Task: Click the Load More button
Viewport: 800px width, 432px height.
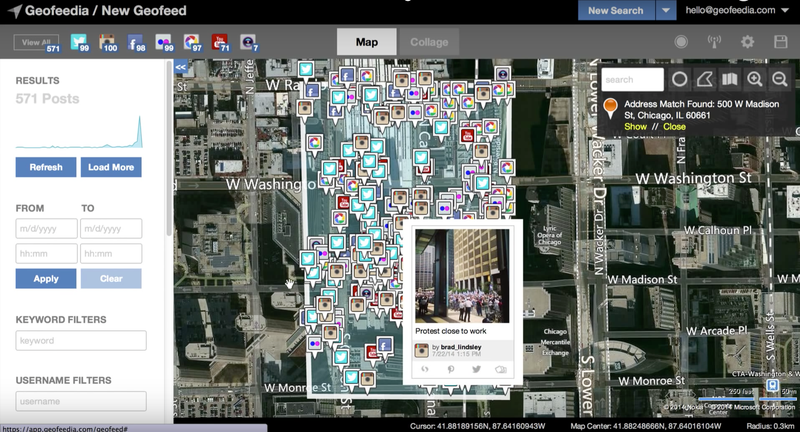Action: pyautogui.click(x=111, y=167)
